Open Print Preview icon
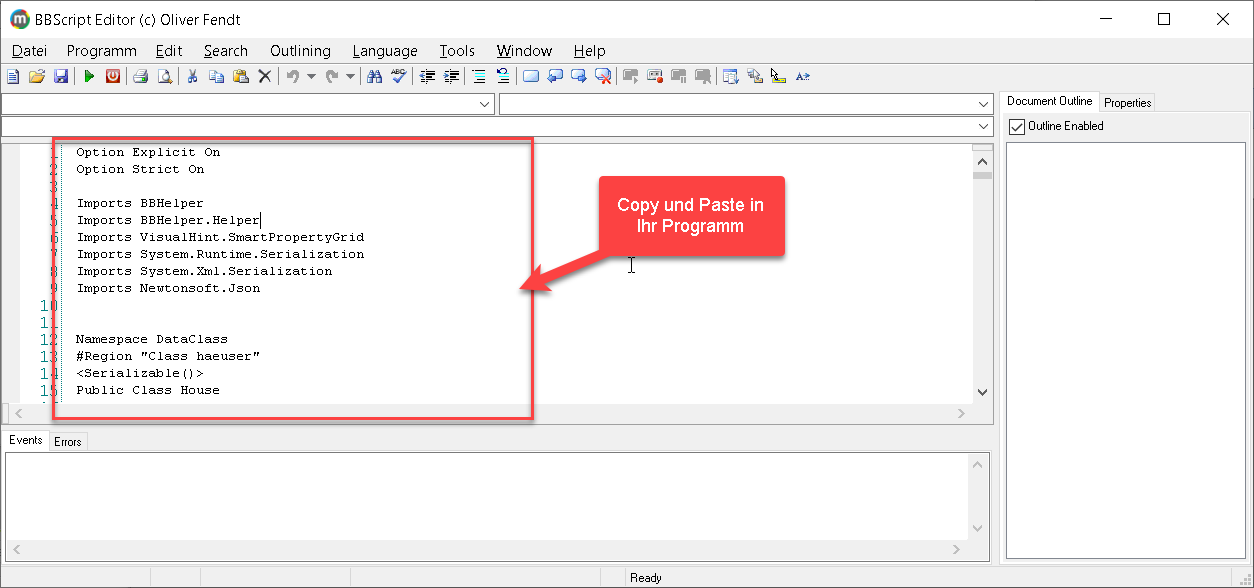 tap(165, 76)
